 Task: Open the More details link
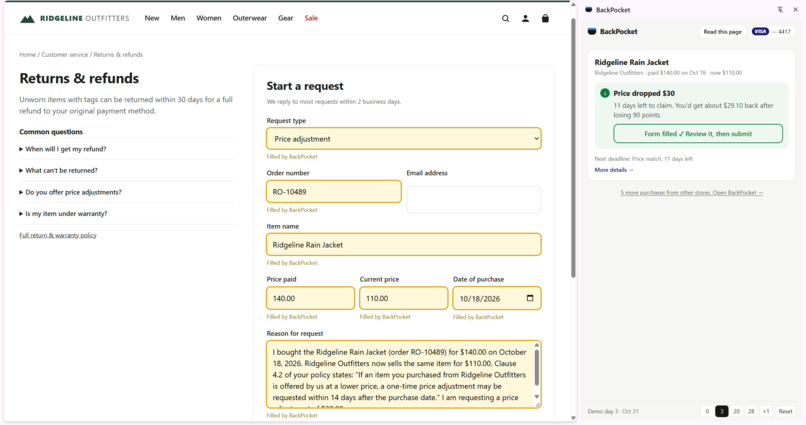point(614,170)
